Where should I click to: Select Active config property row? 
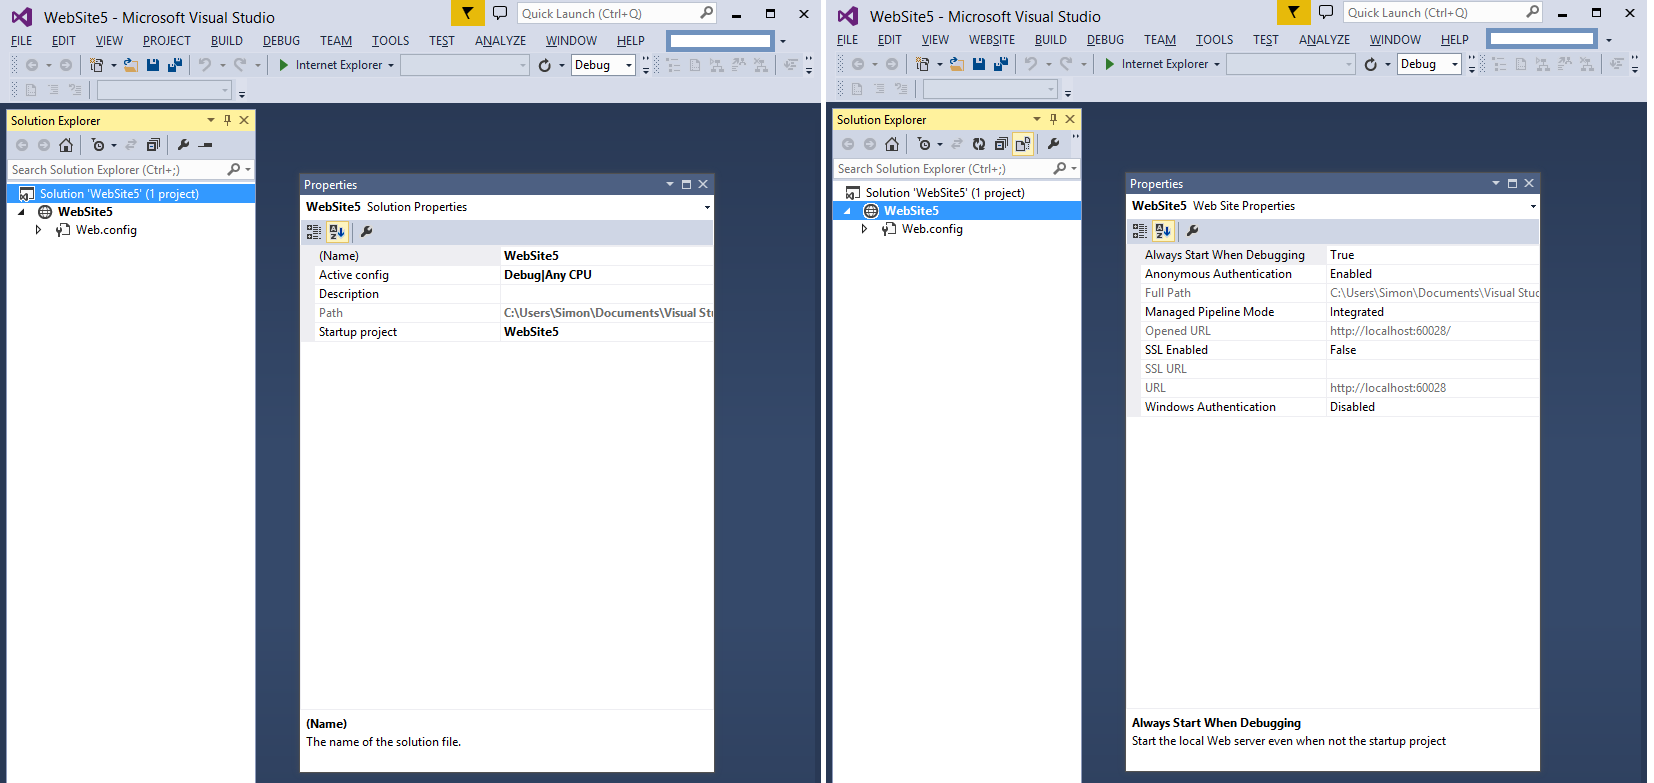coord(507,275)
